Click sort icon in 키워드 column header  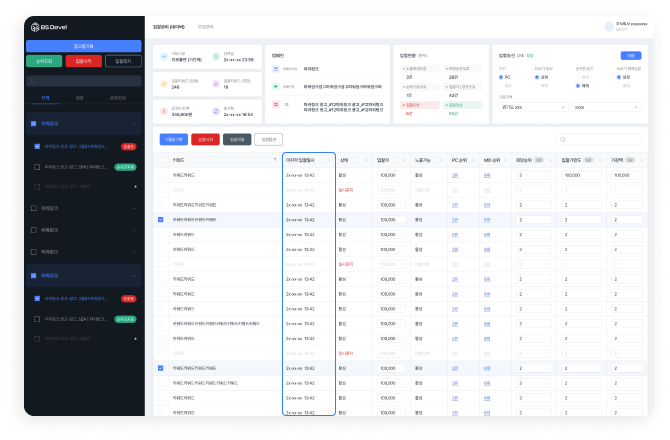tap(275, 160)
